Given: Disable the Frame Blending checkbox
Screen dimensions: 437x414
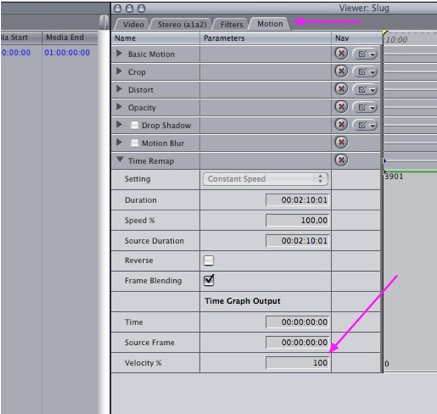Looking at the screenshot, I should (209, 280).
